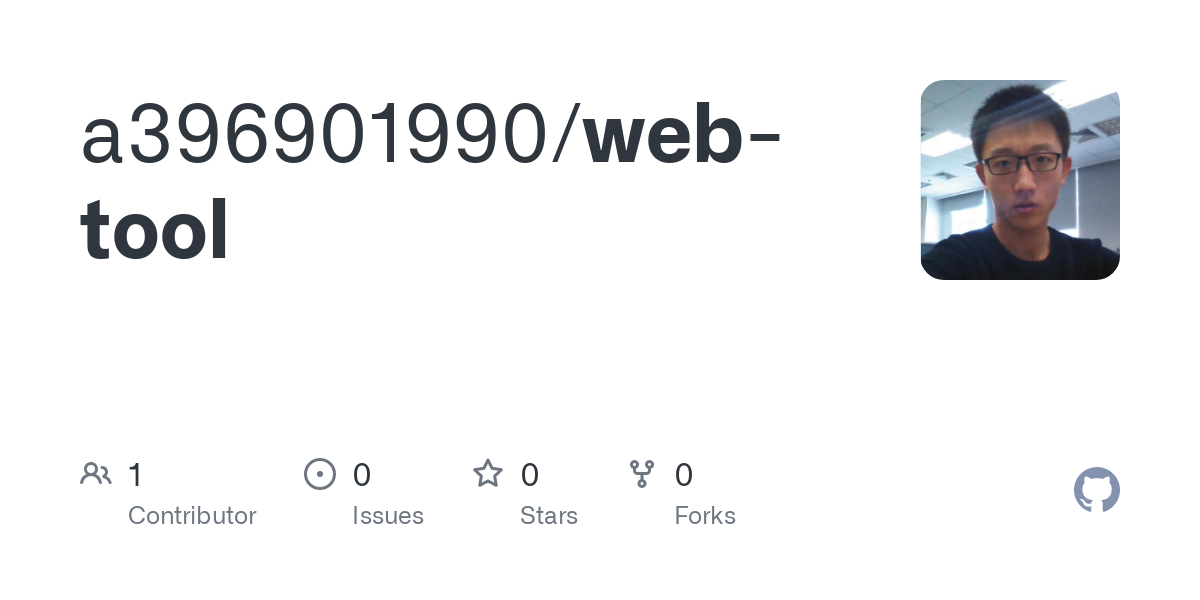
Task: Click the owner name a396901990
Action: pos(313,137)
